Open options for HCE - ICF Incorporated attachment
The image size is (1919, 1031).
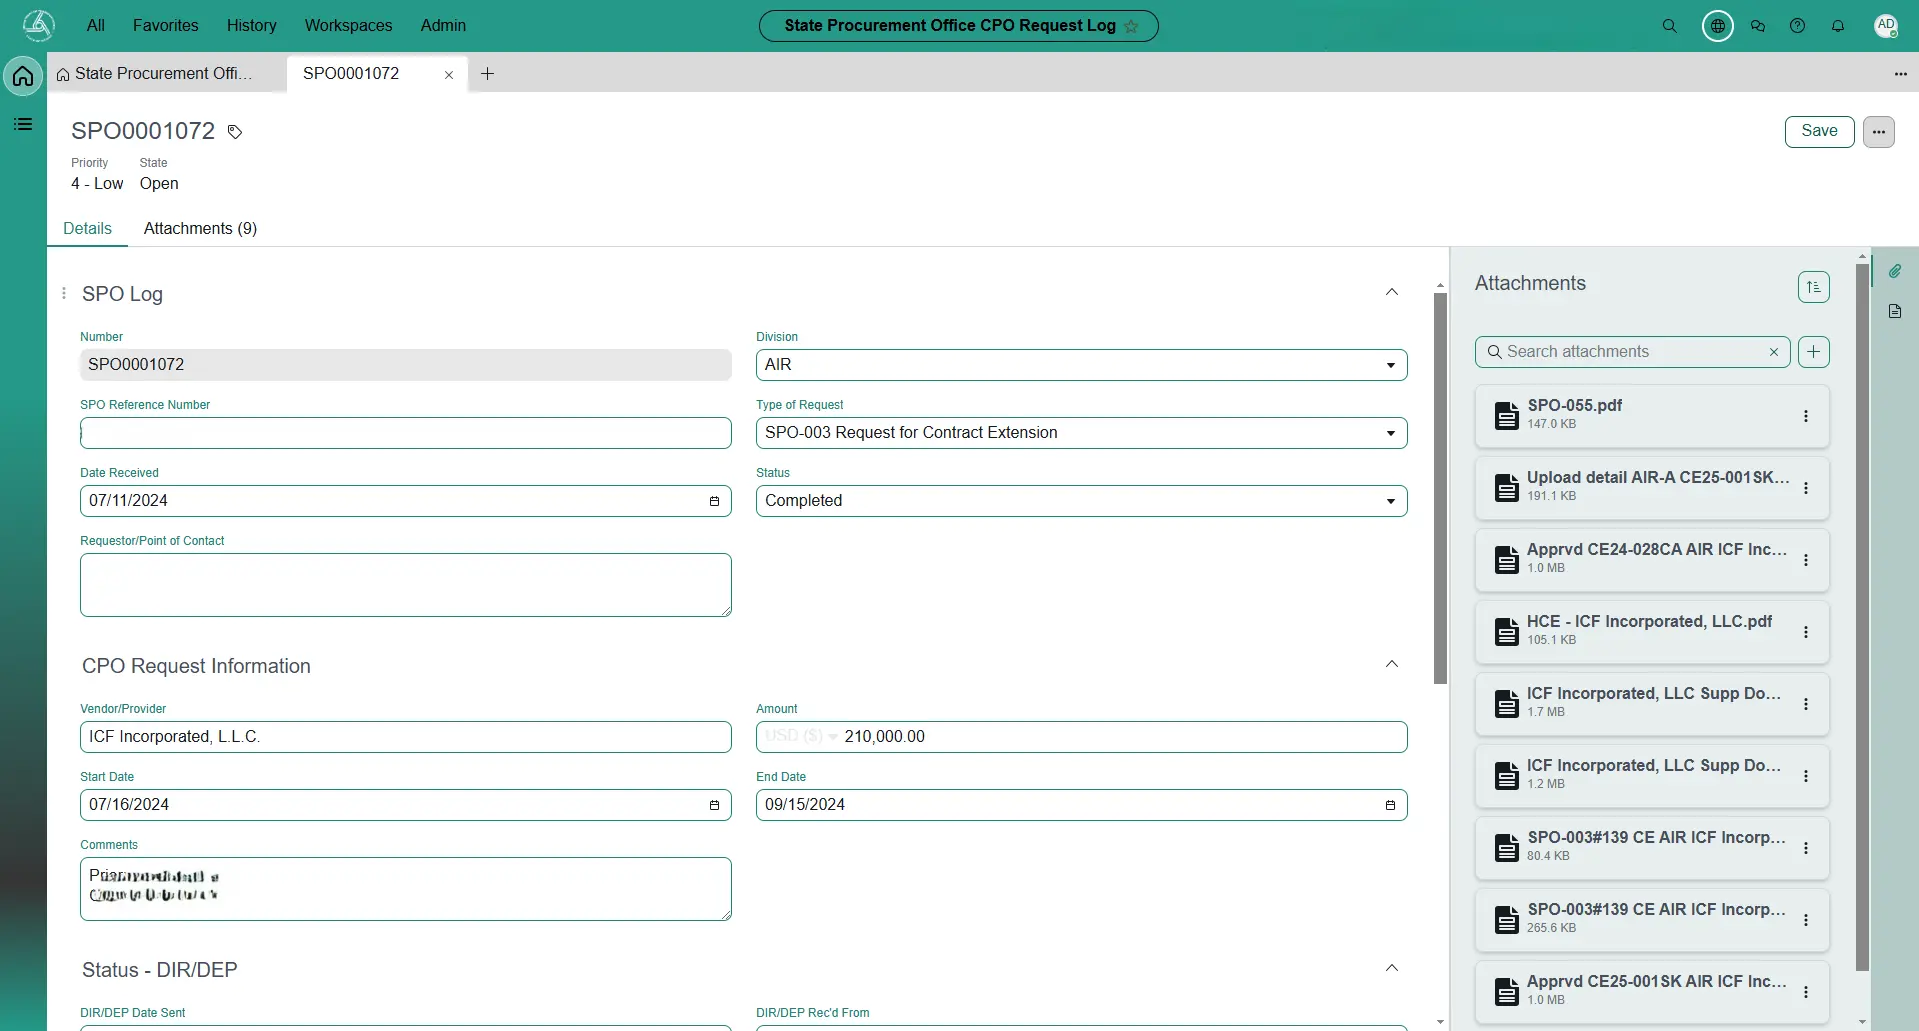(1806, 632)
